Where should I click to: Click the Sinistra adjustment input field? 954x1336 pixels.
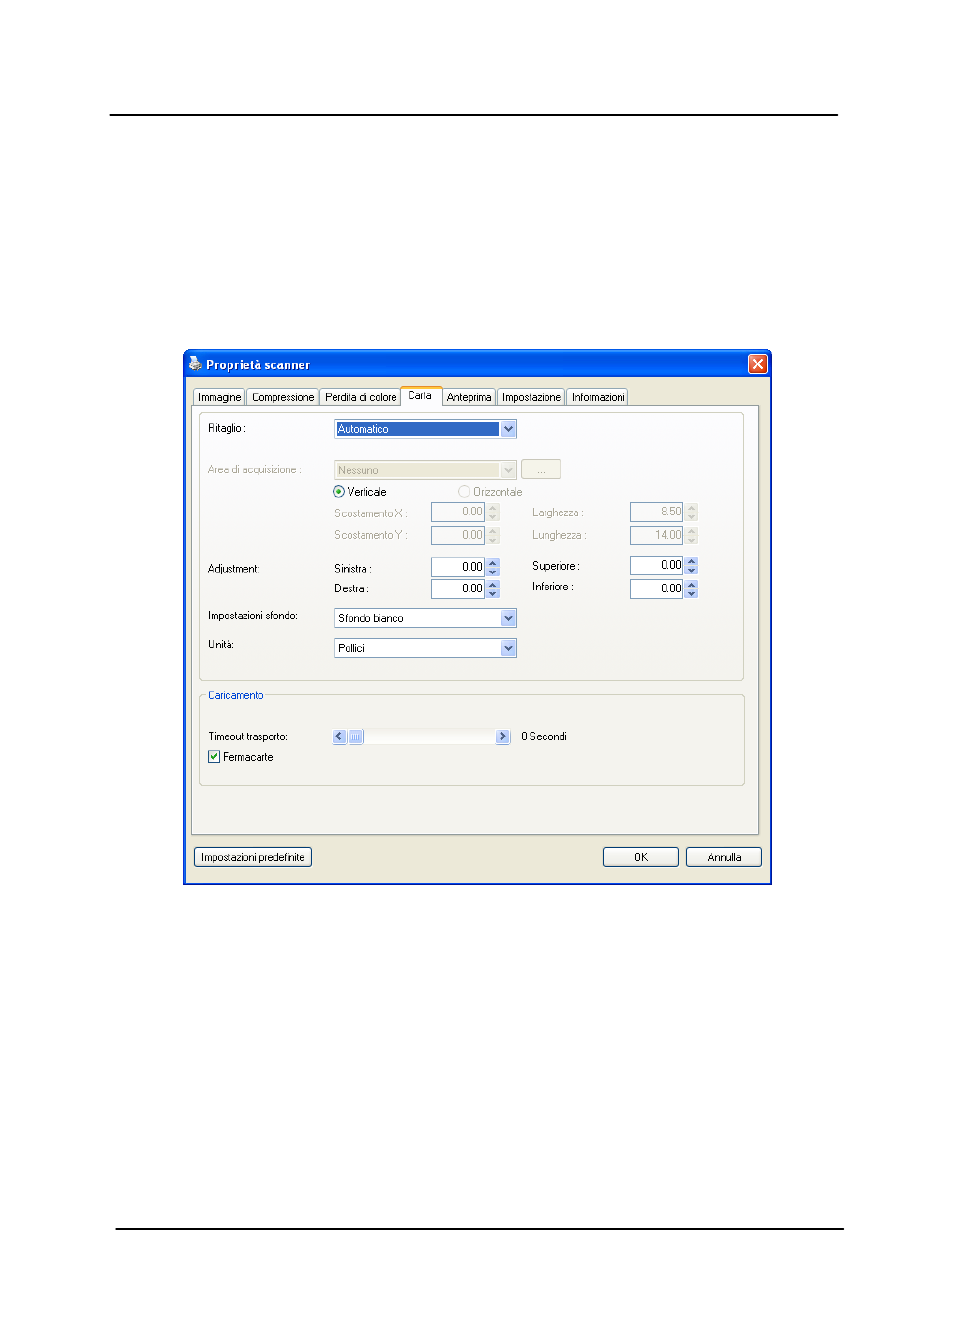(x=458, y=567)
